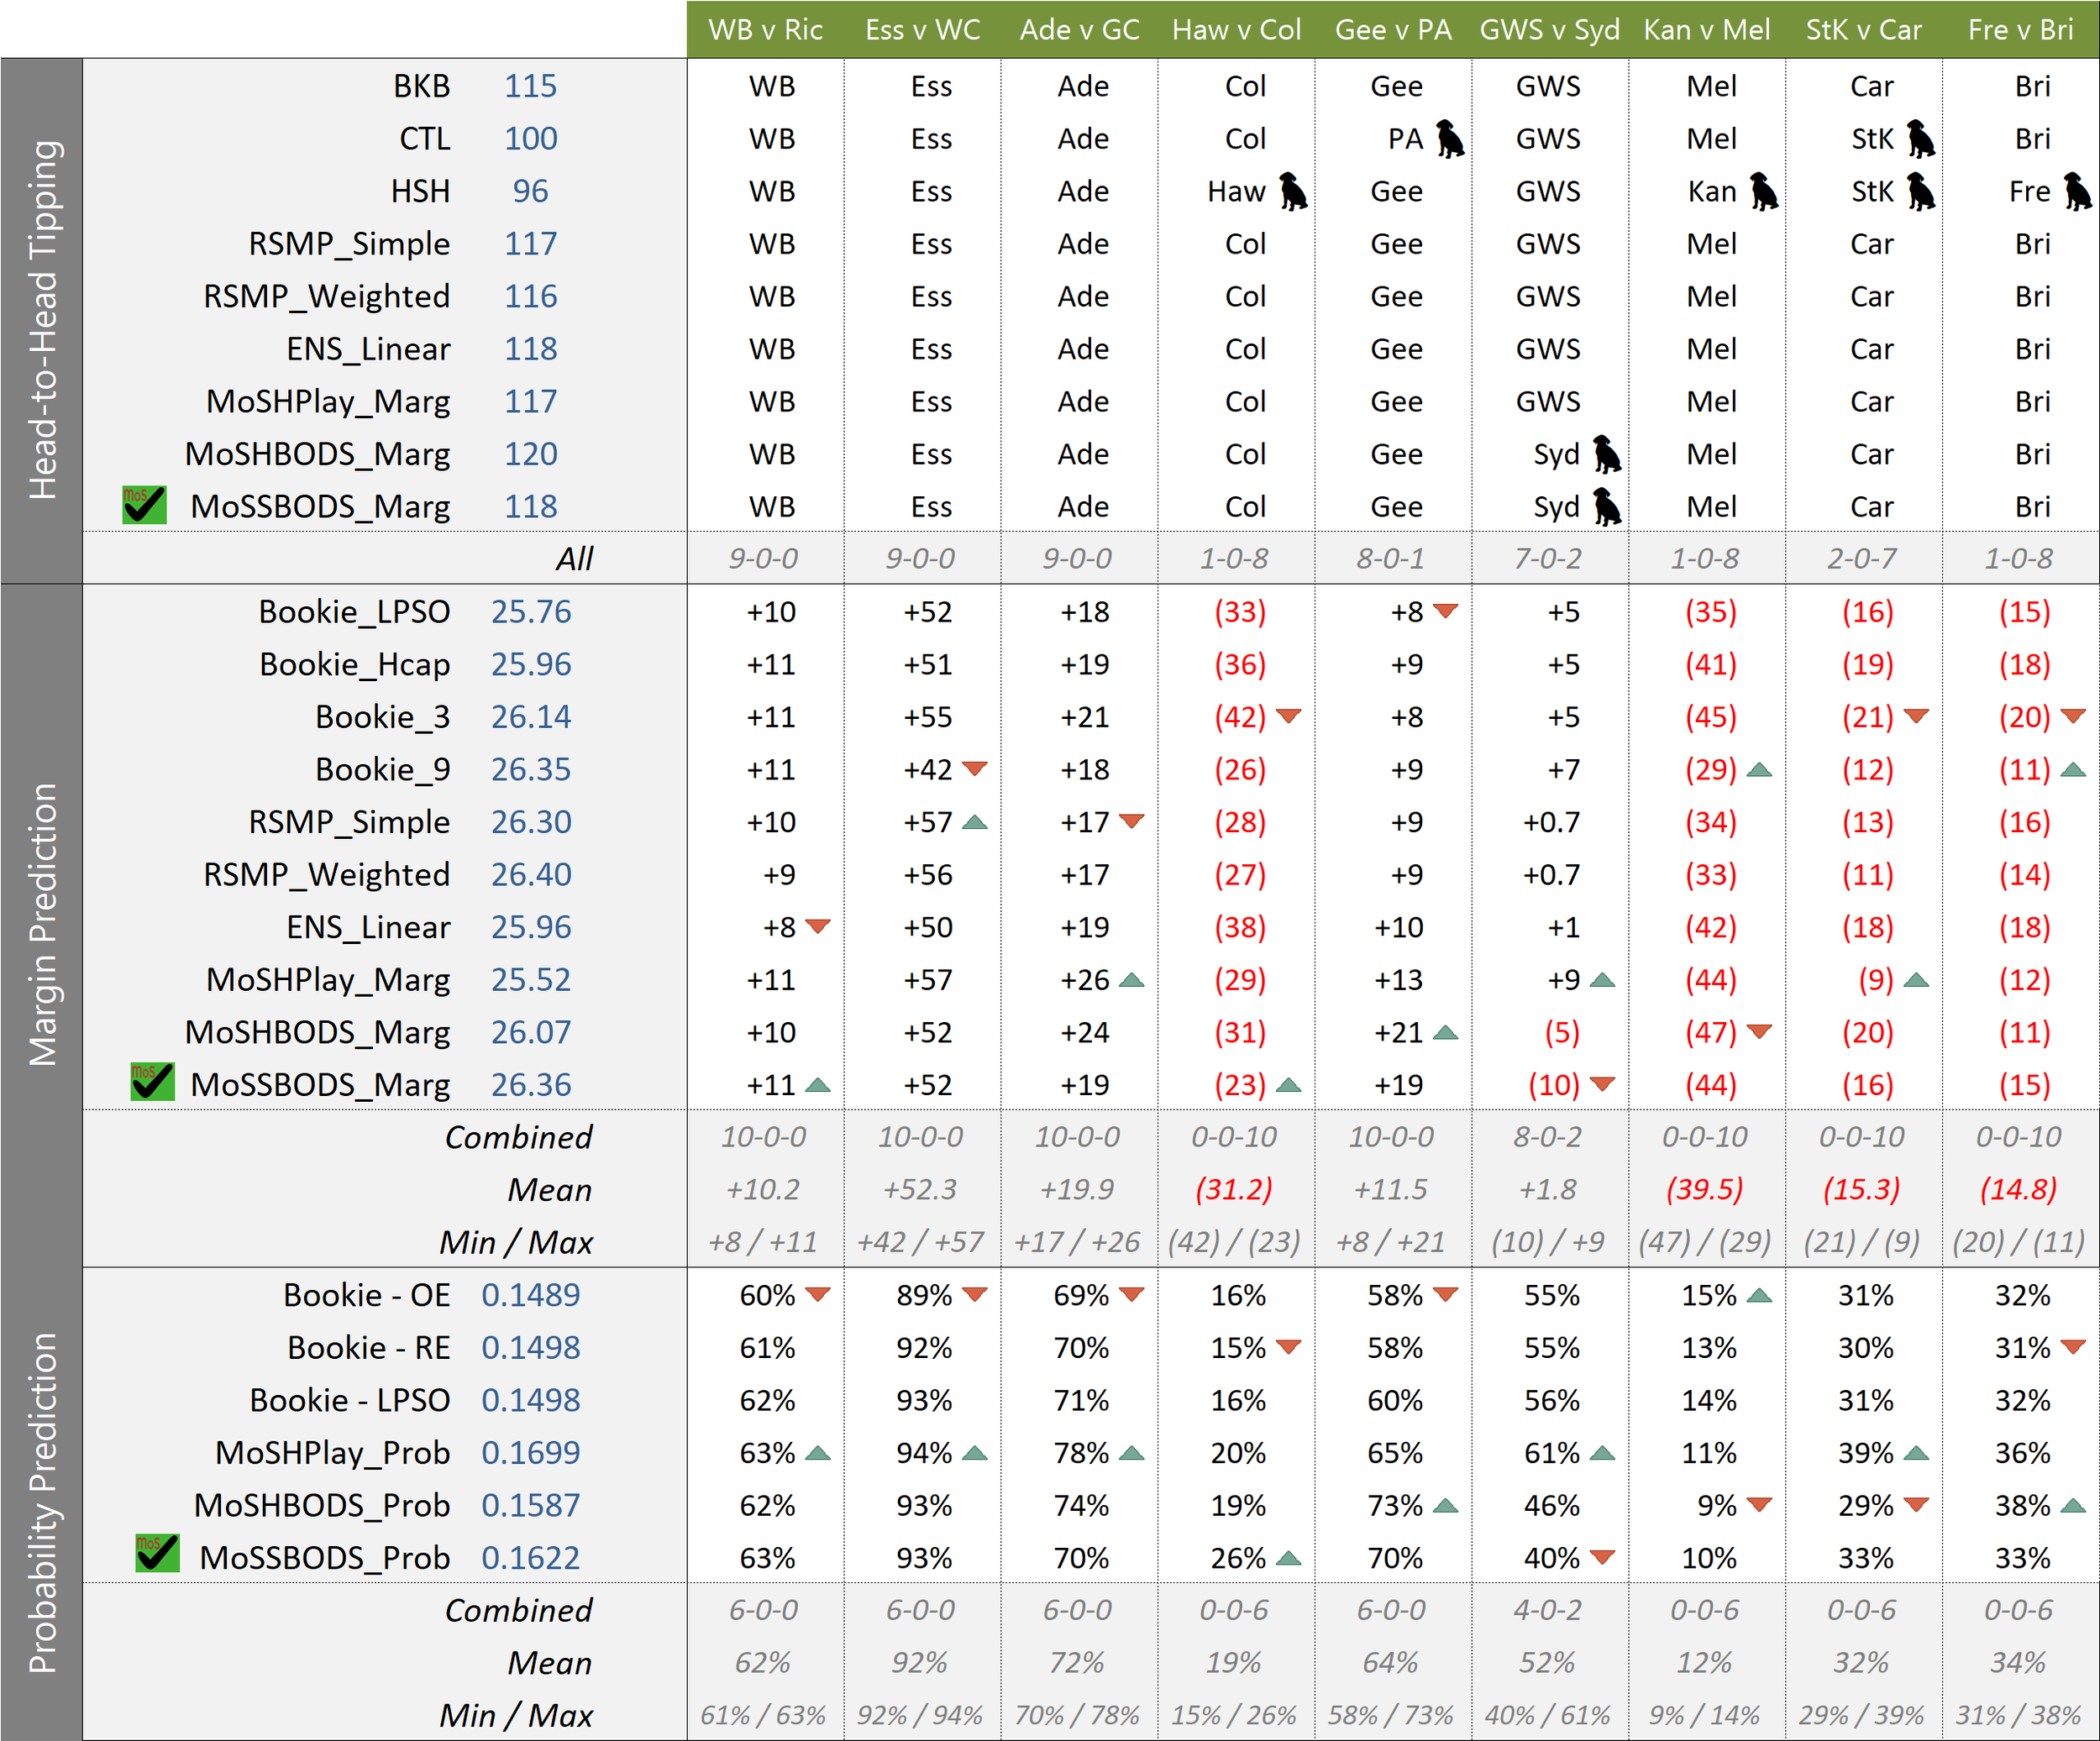Click the Margin Prediction section label
The image size is (2100, 1741).
pos(42,925)
